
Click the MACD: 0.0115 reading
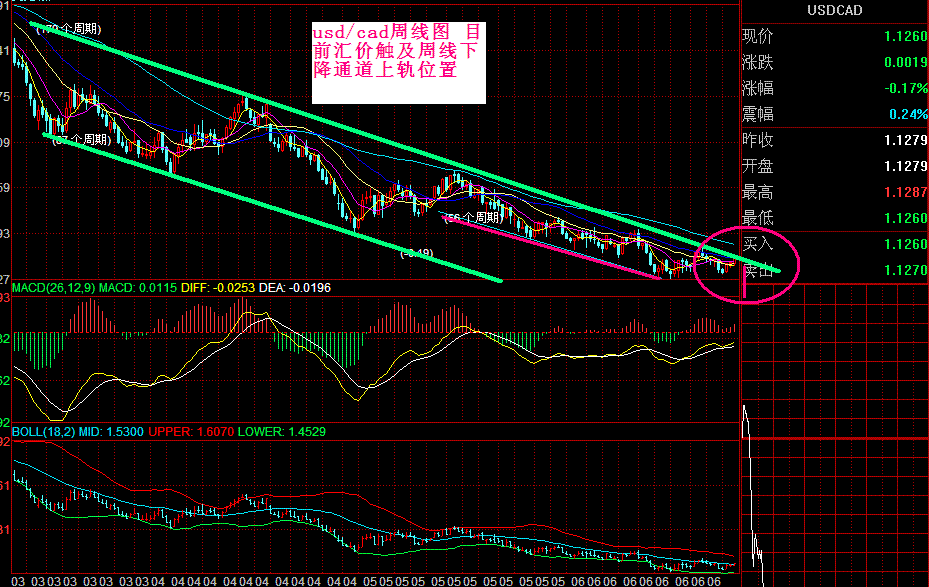pos(137,288)
